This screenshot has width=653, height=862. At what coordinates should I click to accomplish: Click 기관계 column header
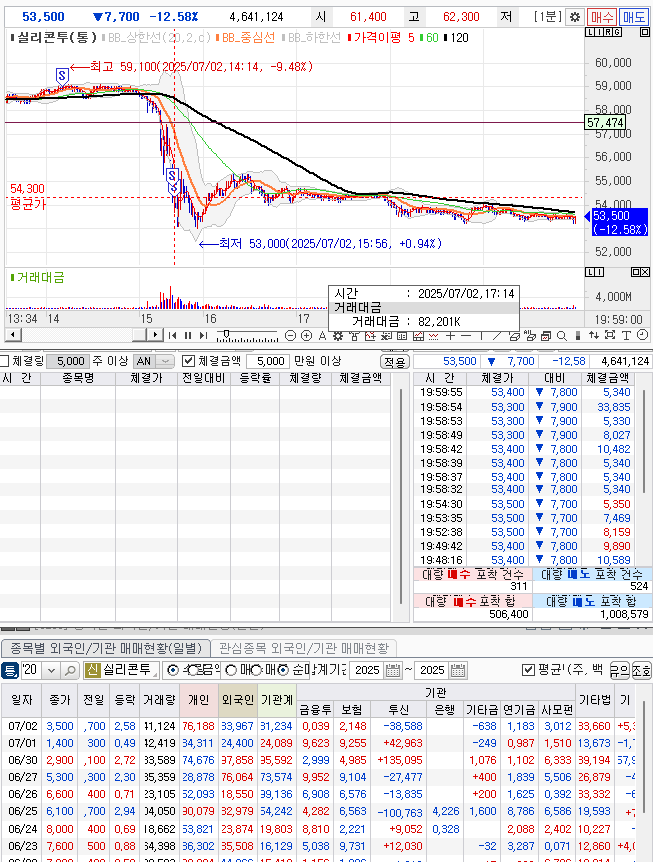coord(276,700)
